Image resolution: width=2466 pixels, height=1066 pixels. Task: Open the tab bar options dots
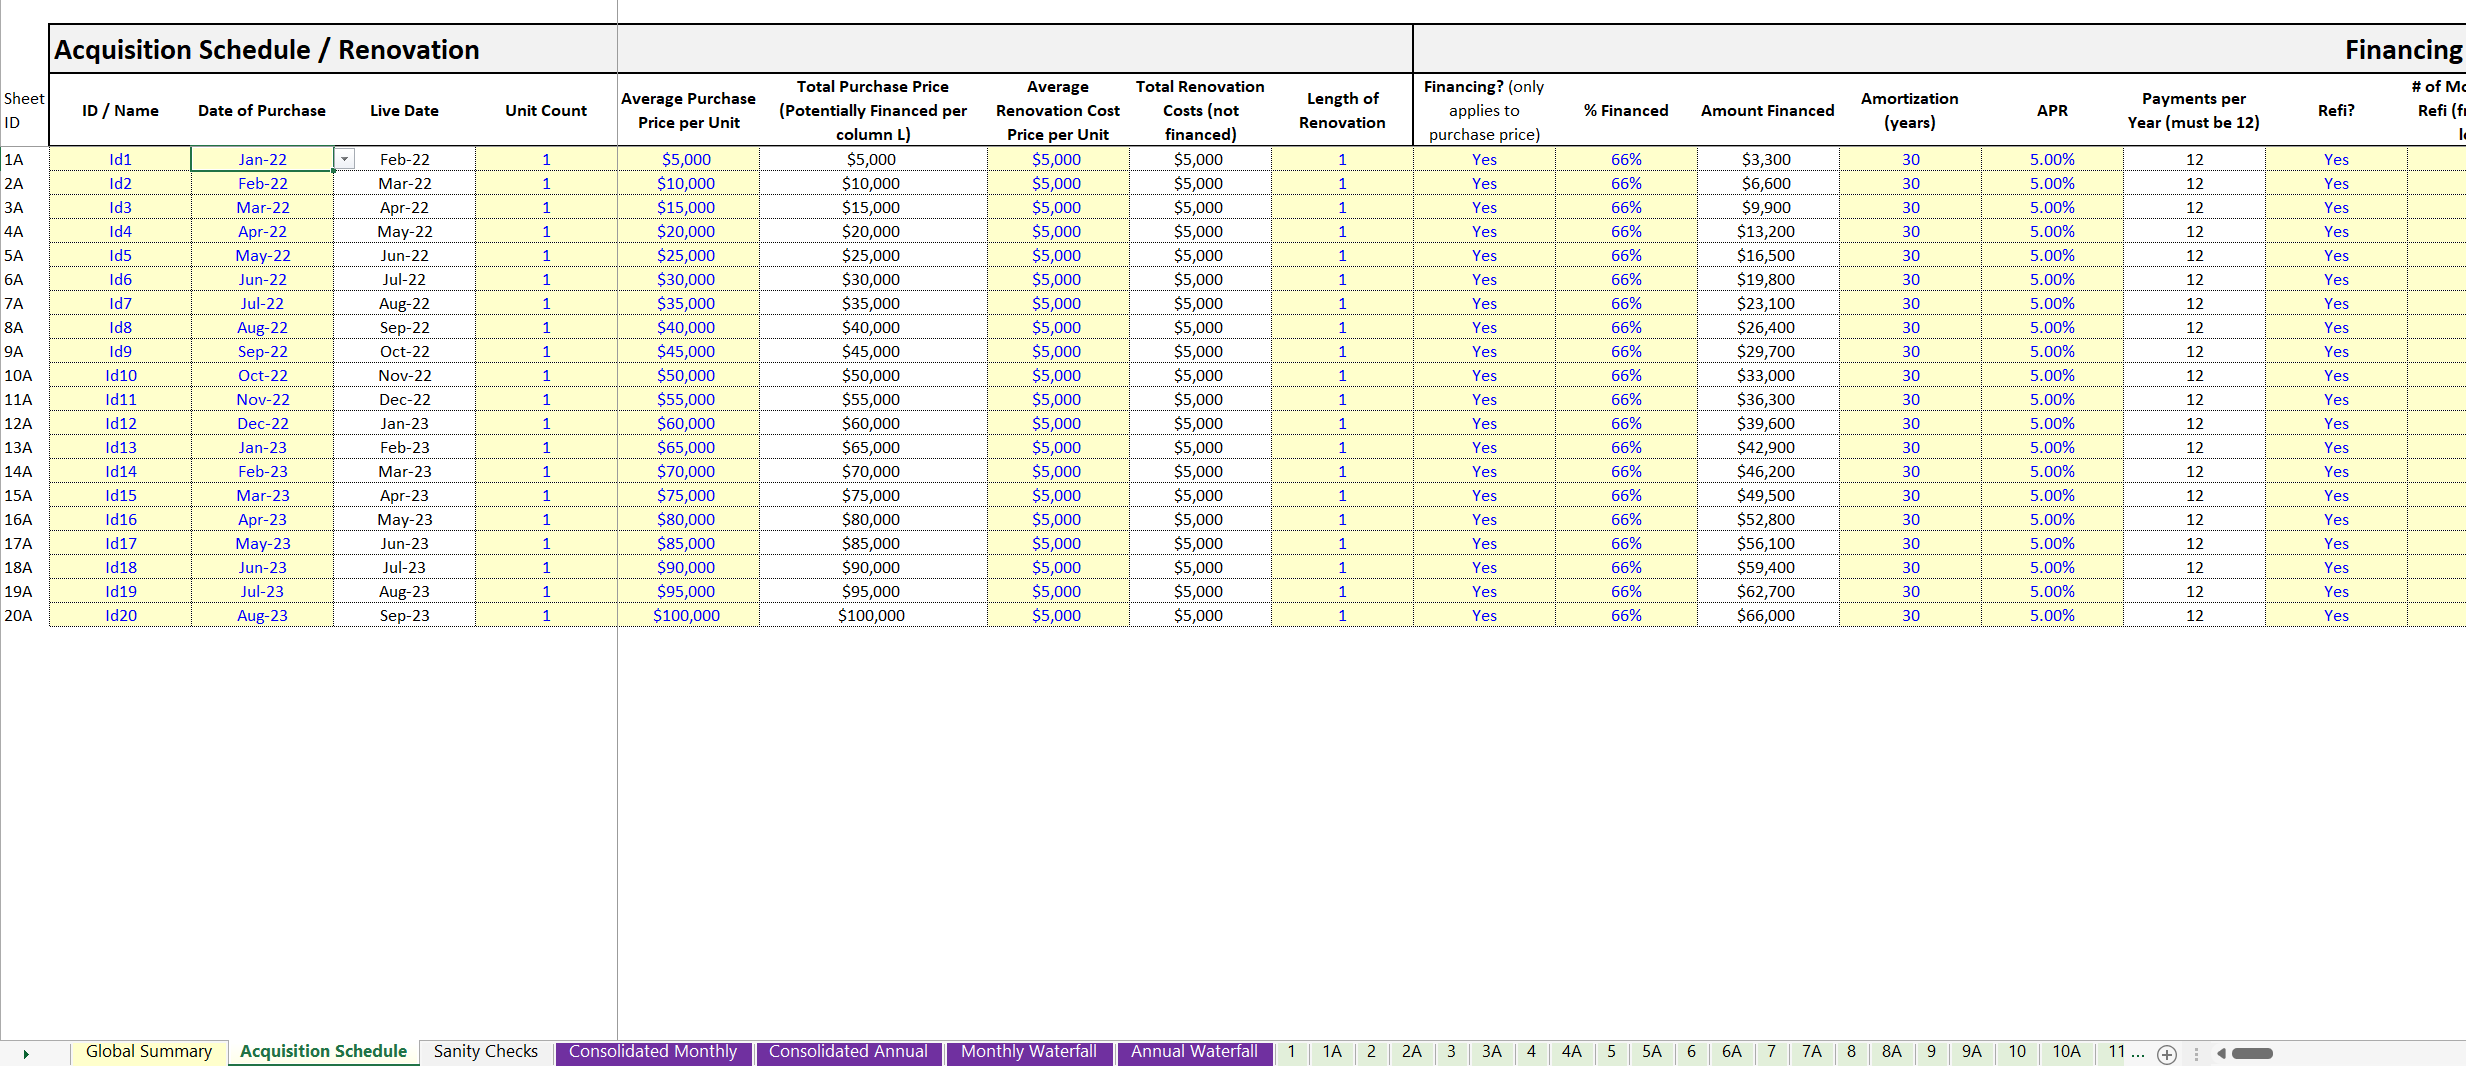(x=2196, y=1054)
